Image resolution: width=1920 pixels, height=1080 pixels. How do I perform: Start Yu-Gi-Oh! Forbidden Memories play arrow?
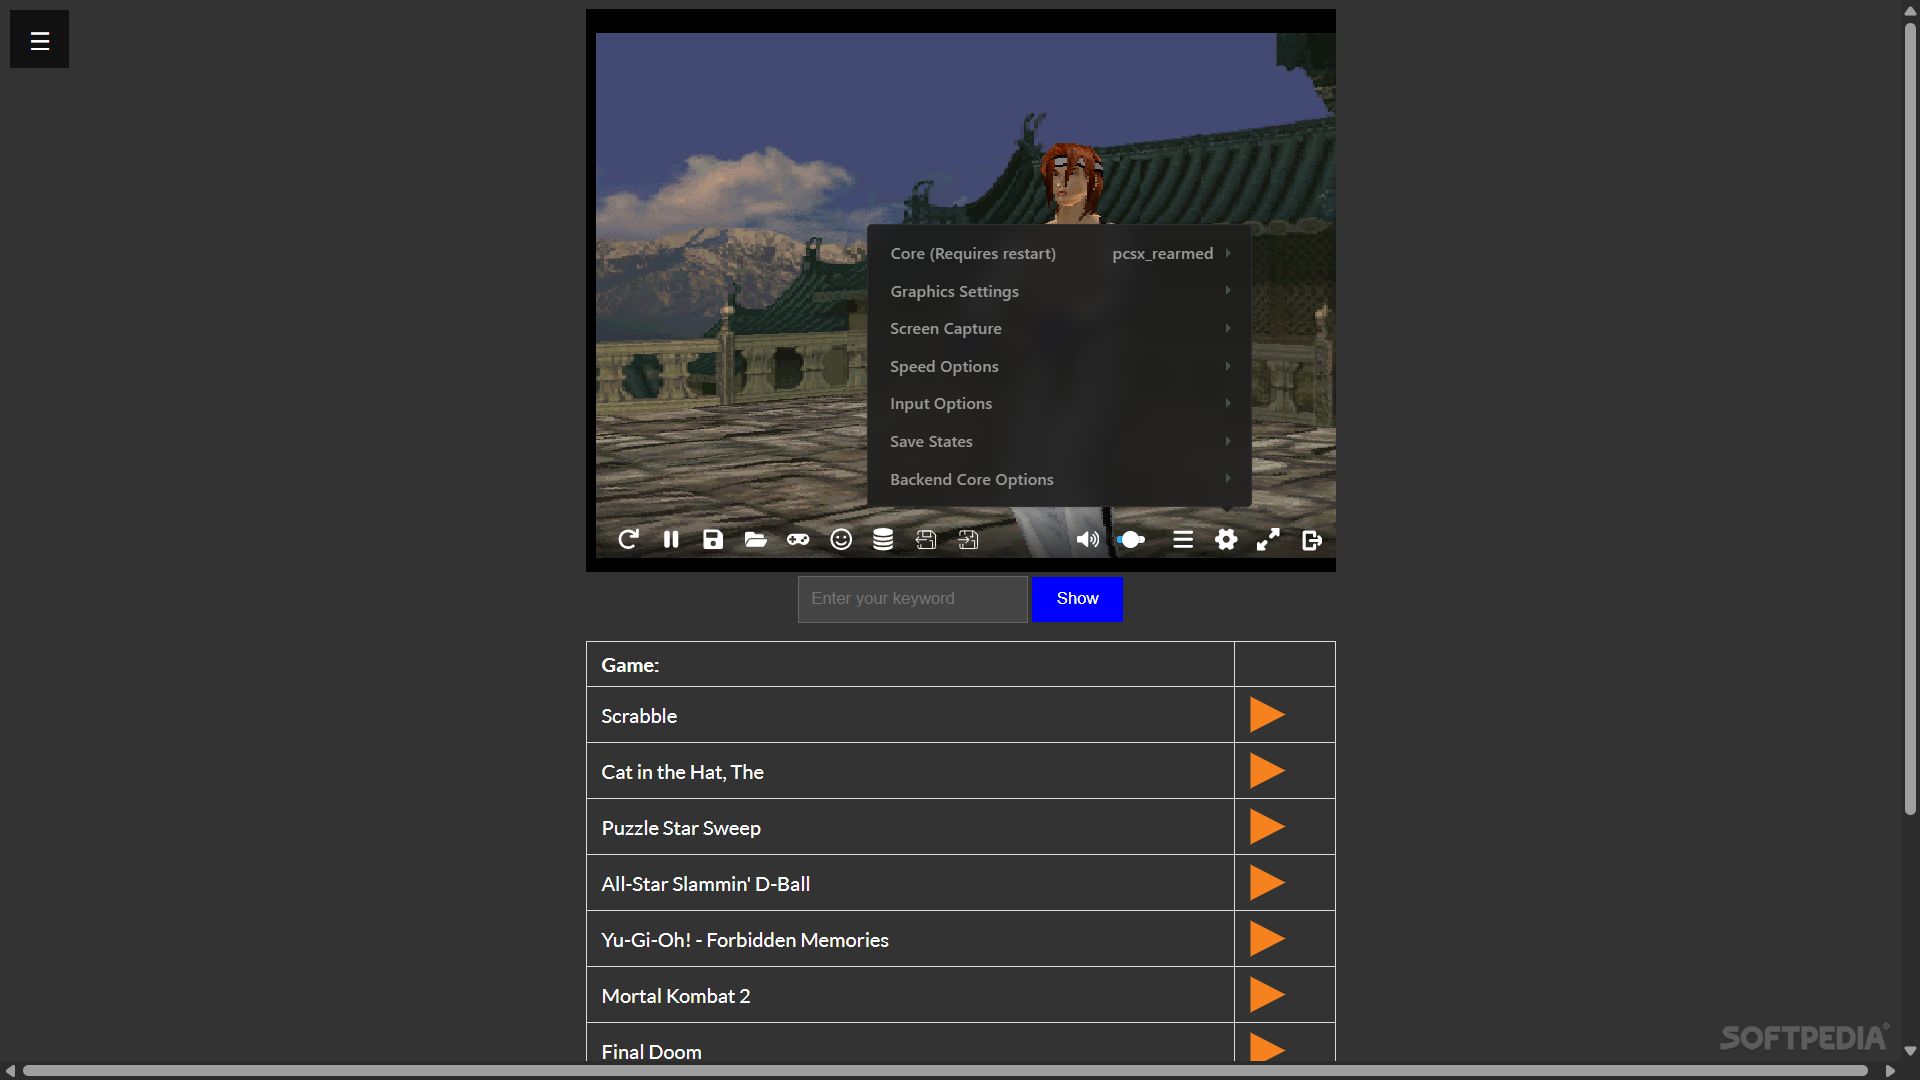1267,939
